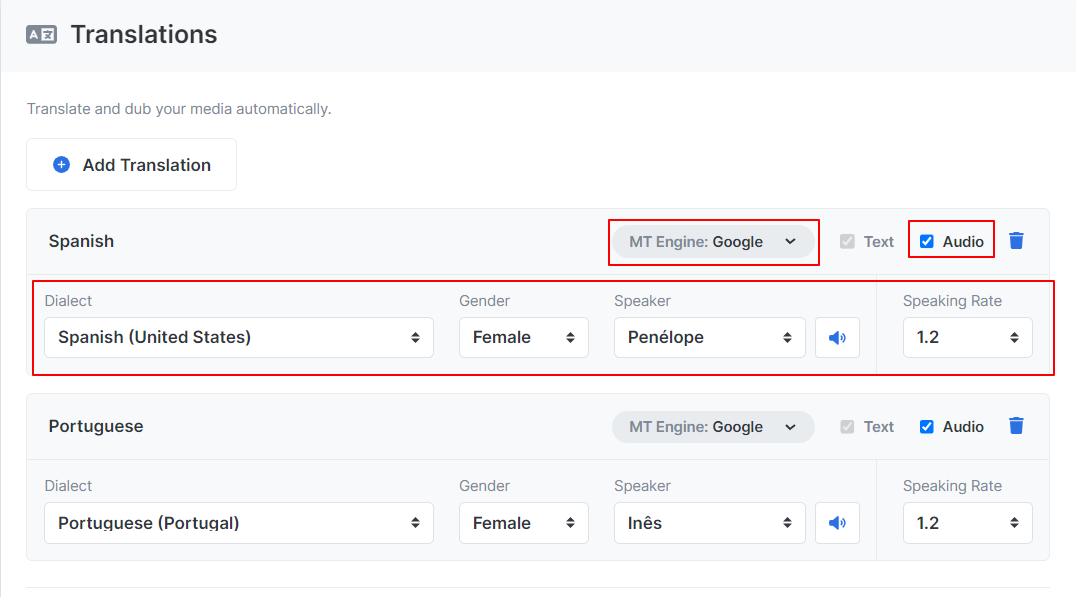This screenshot has width=1076, height=597.
Task: Delete the Spanish translation with trash icon
Action: (x=1016, y=241)
